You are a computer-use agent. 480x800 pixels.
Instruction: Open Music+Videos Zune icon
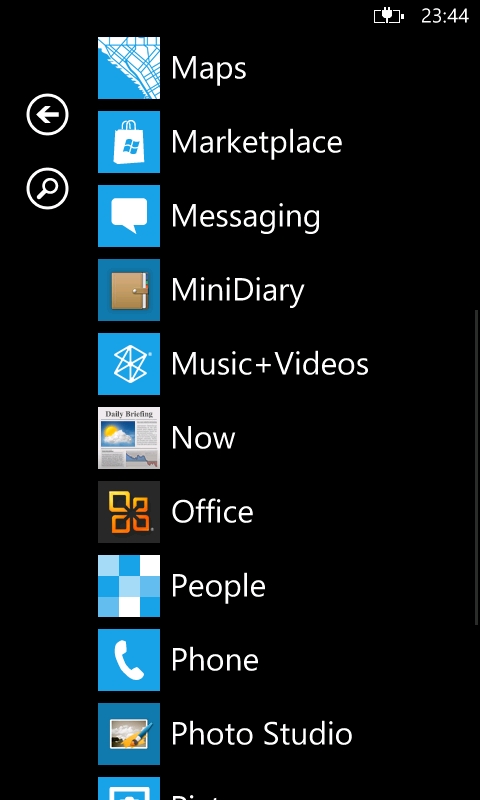tap(129, 364)
